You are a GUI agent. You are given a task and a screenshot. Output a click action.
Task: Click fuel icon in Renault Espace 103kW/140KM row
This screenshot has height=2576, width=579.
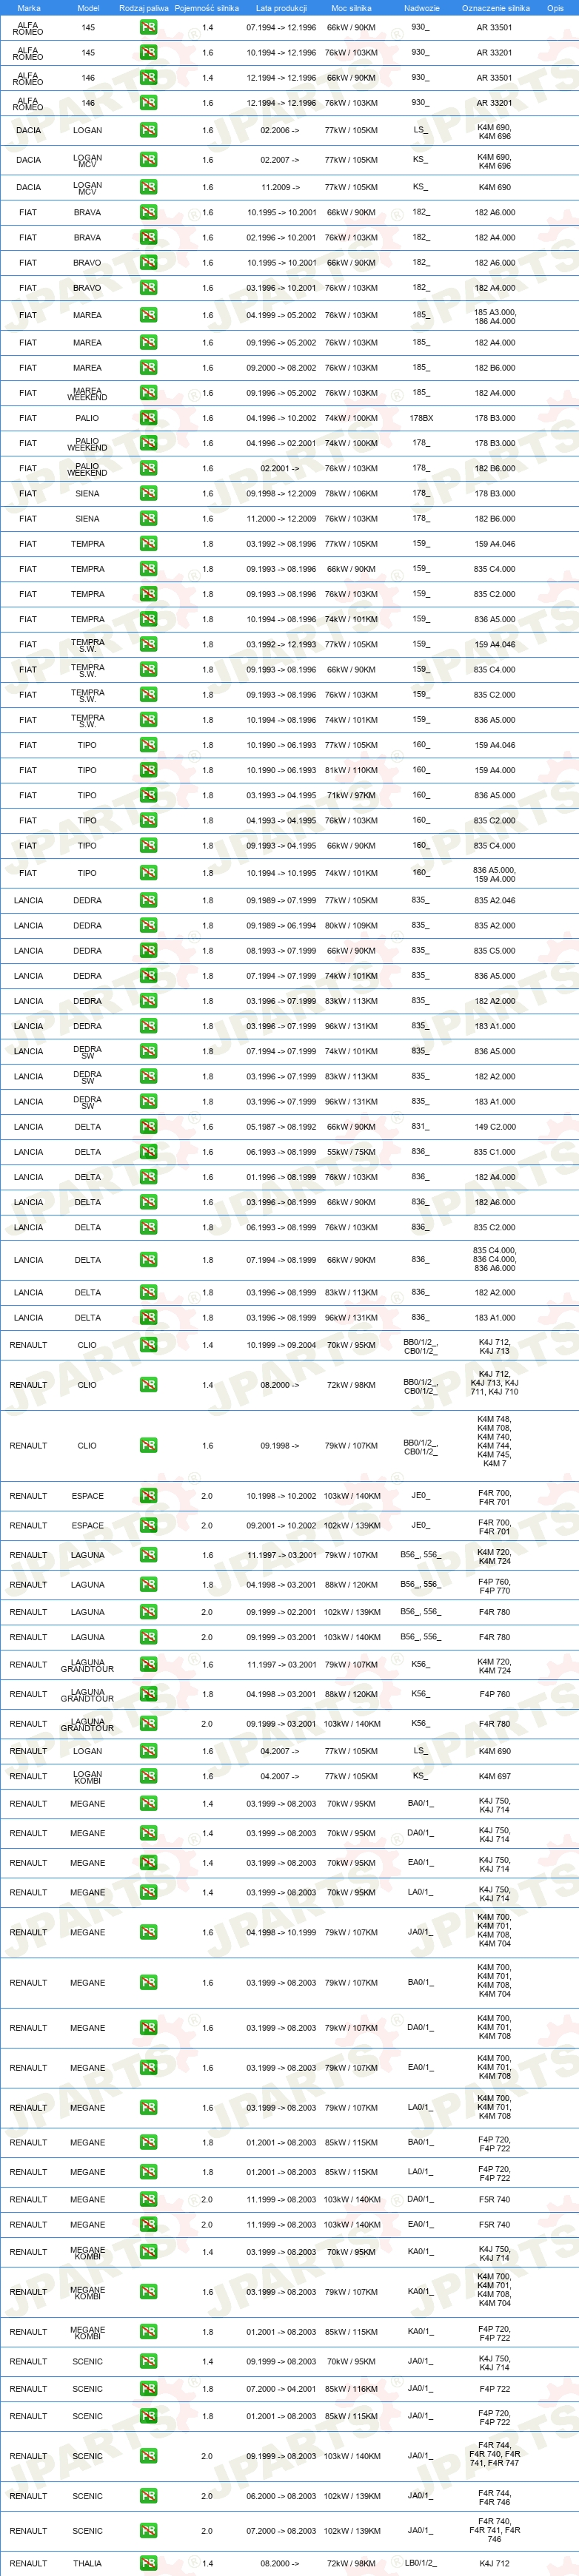(148, 1496)
